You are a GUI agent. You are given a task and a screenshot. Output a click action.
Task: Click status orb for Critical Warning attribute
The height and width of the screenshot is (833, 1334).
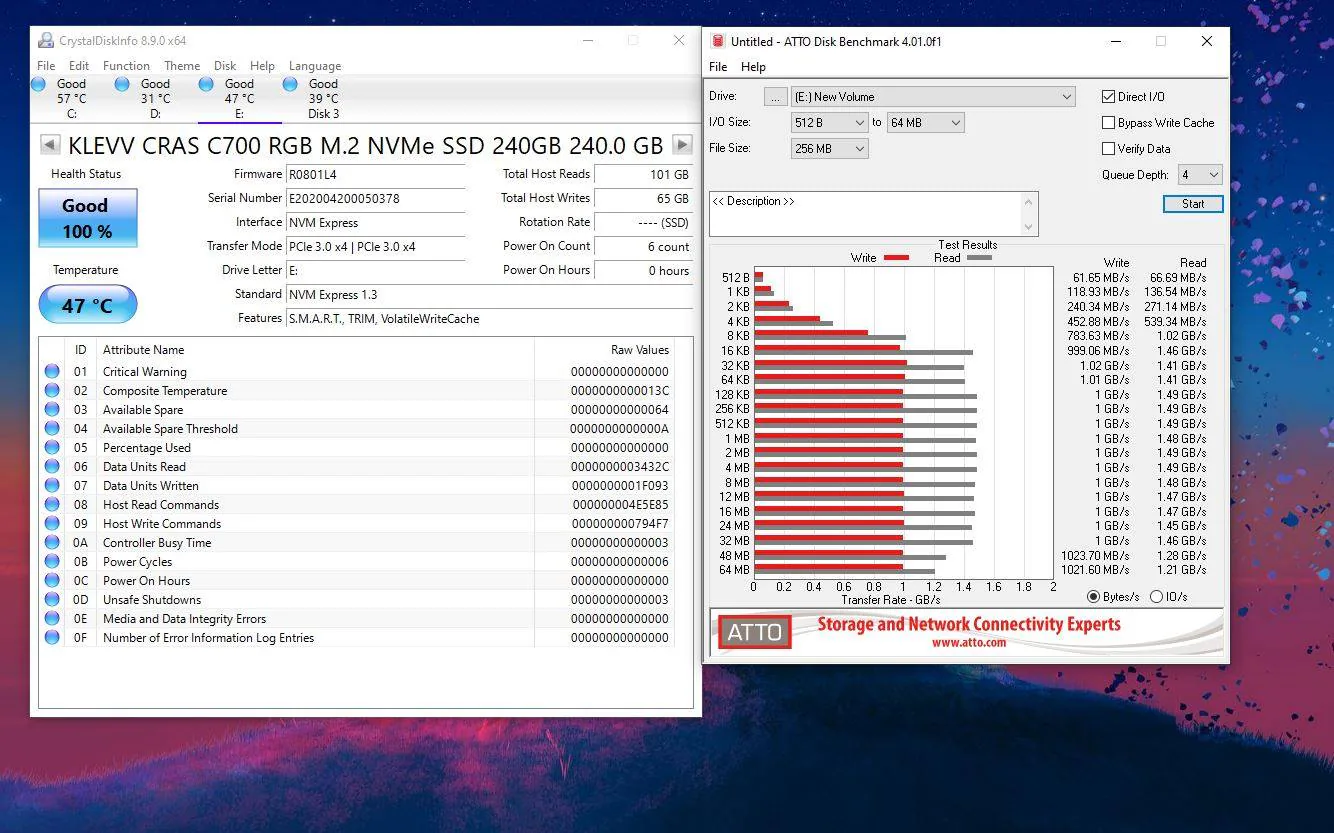tap(52, 372)
